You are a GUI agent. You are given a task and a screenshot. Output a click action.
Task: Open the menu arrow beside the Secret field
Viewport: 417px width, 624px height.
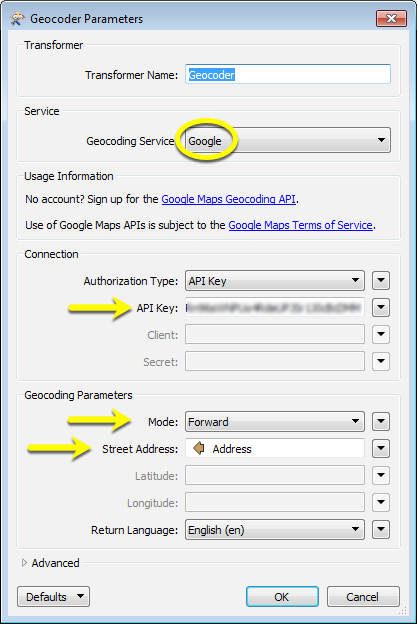tap(381, 361)
